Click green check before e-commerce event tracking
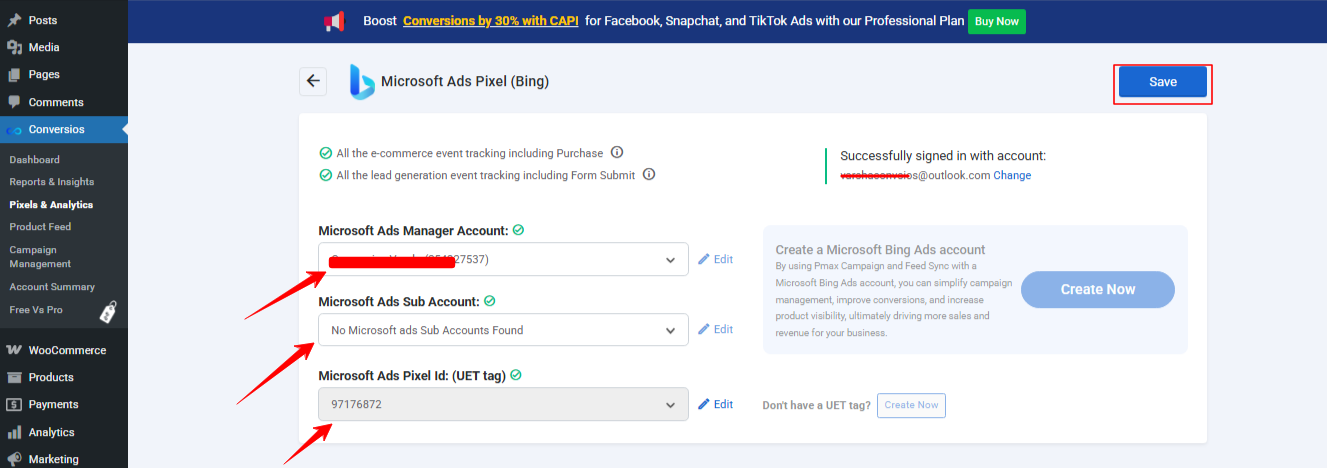This screenshot has width=1327, height=468. (325, 153)
